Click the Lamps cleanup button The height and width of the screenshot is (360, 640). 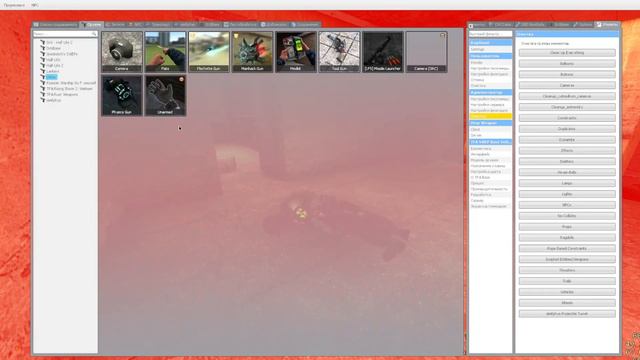click(x=567, y=183)
